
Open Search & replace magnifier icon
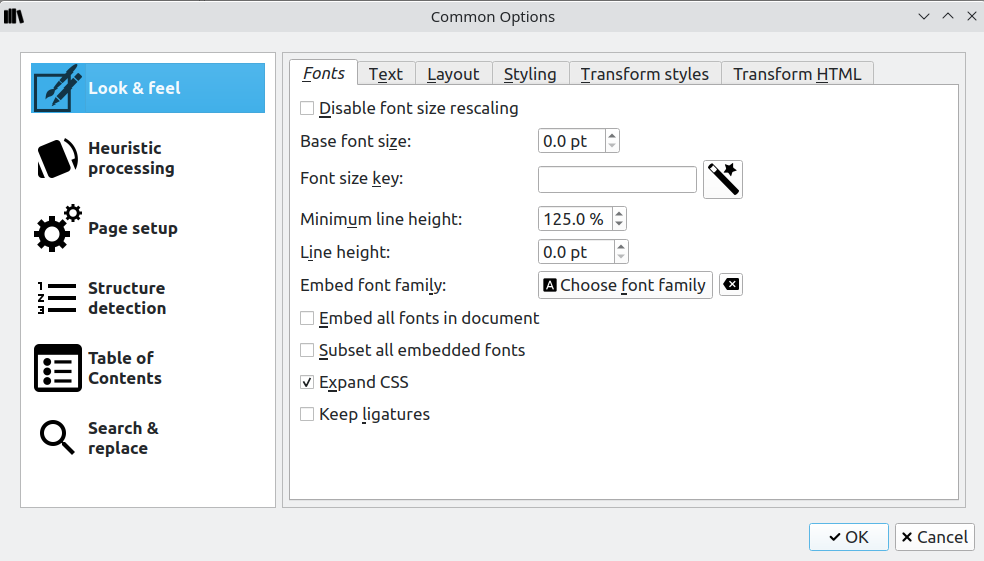click(x=57, y=438)
